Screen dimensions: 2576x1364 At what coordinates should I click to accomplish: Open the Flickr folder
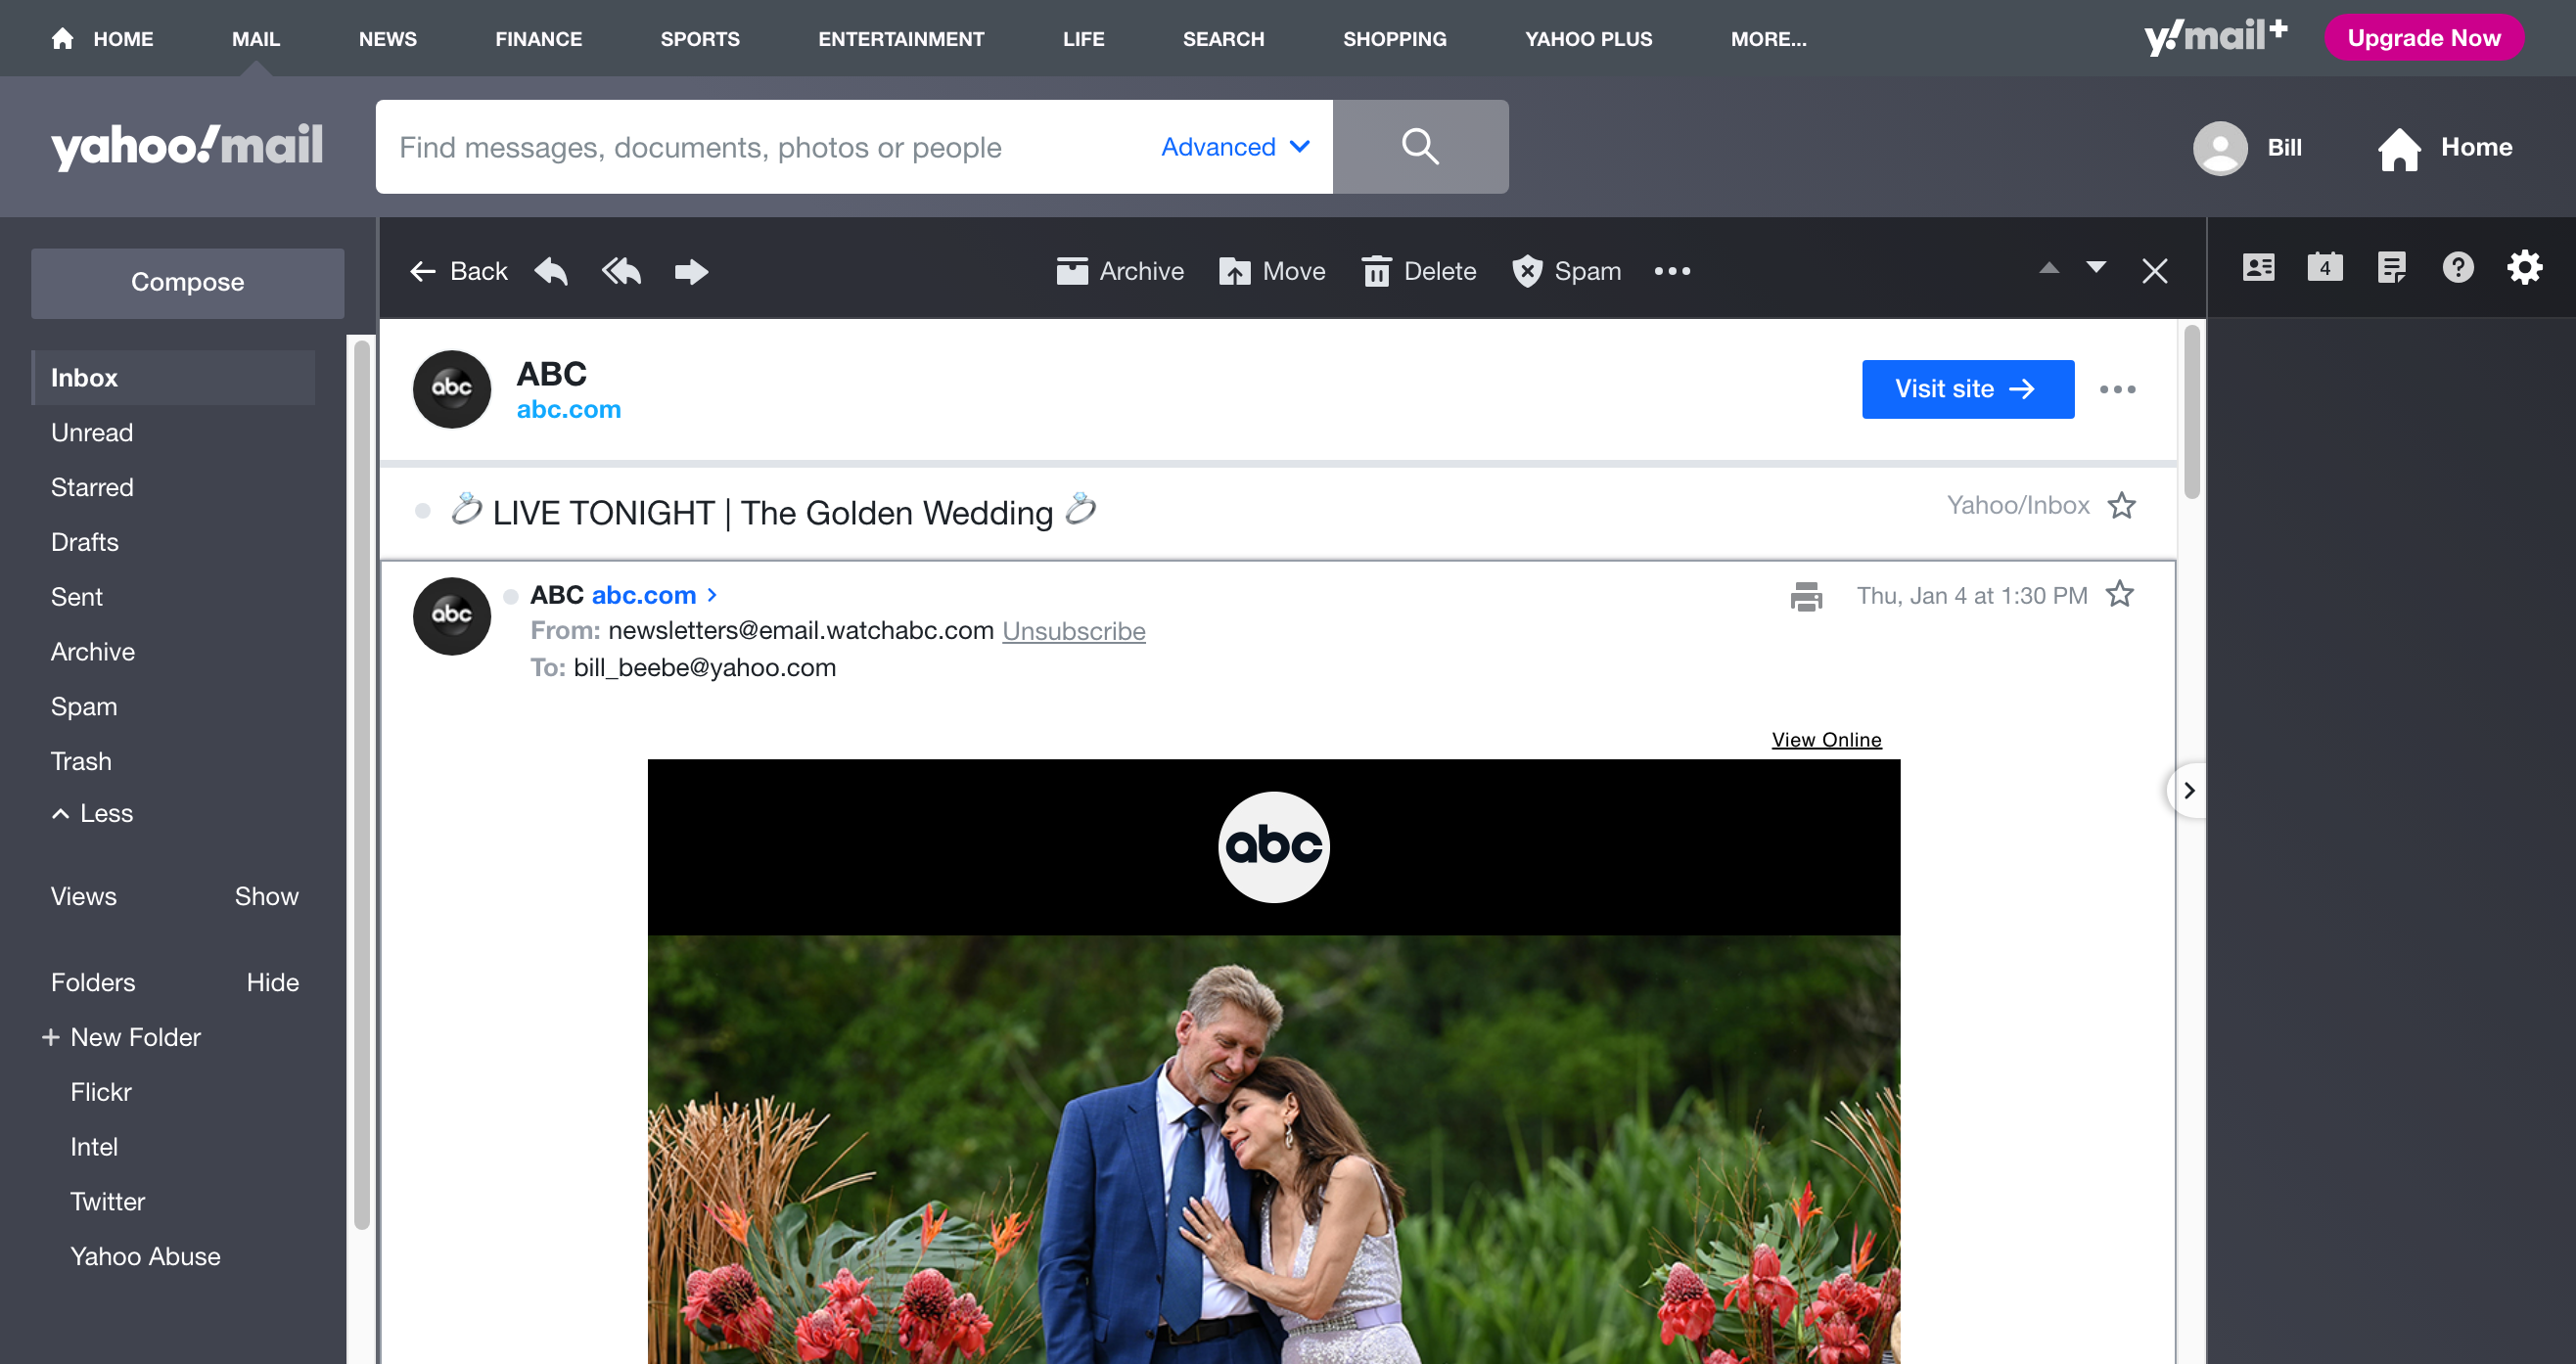click(x=101, y=1092)
